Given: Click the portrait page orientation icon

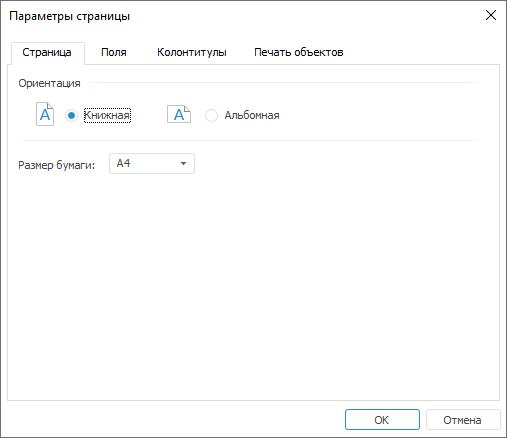Looking at the screenshot, I should pos(45,114).
